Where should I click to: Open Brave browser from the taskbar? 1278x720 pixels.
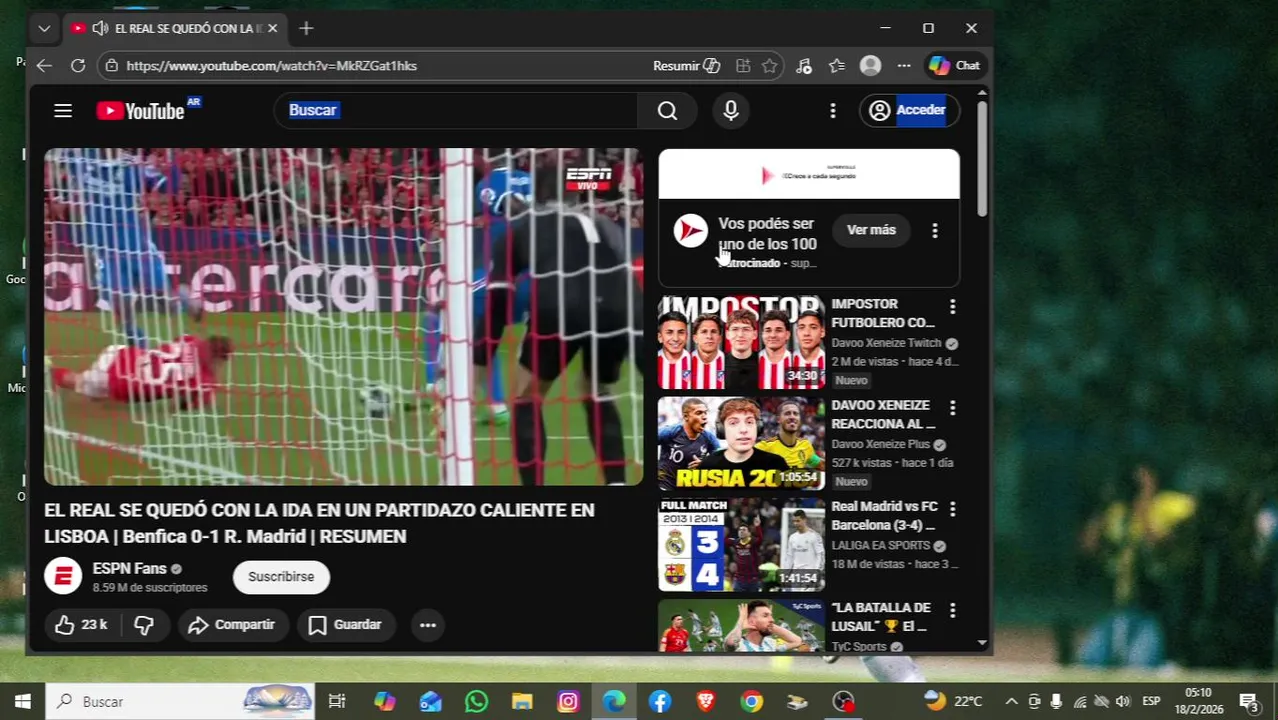[706, 702]
